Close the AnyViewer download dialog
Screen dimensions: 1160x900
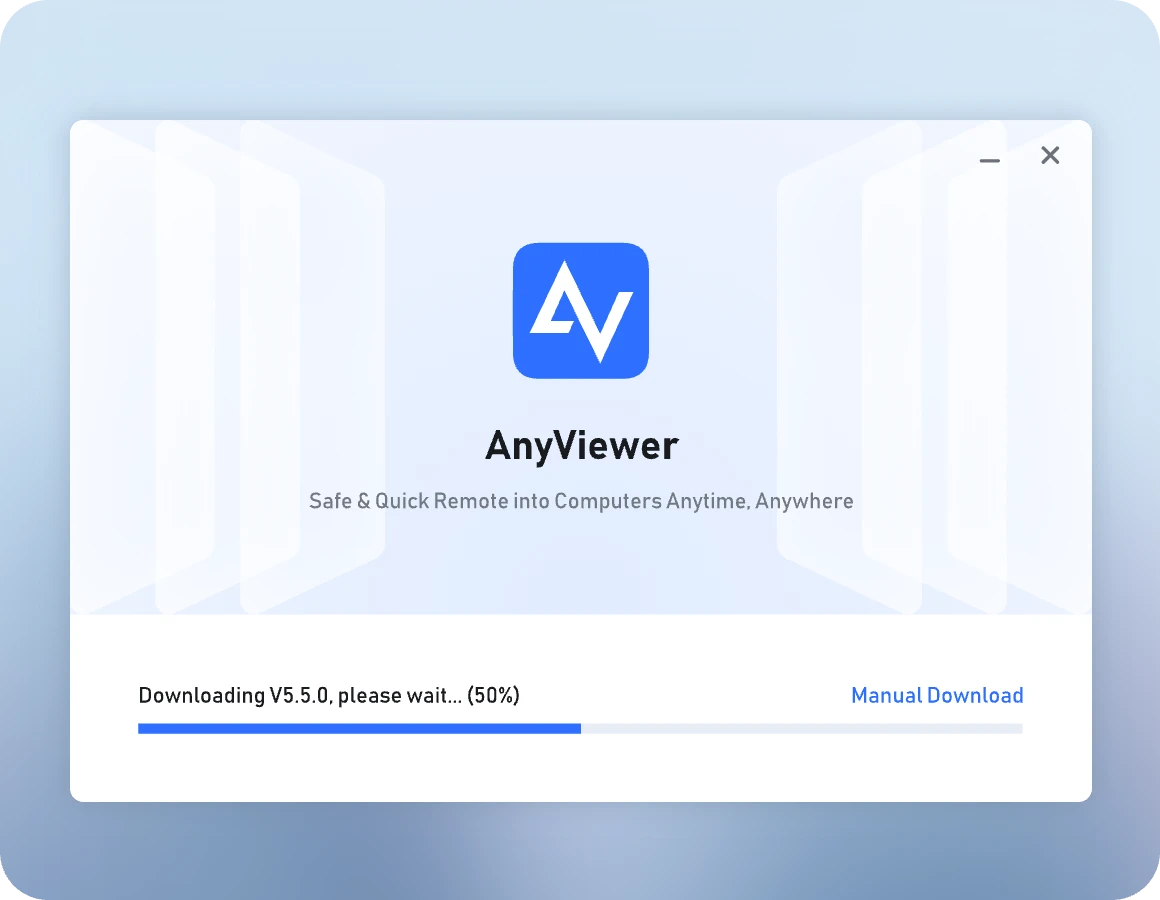pyautogui.click(x=1050, y=155)
